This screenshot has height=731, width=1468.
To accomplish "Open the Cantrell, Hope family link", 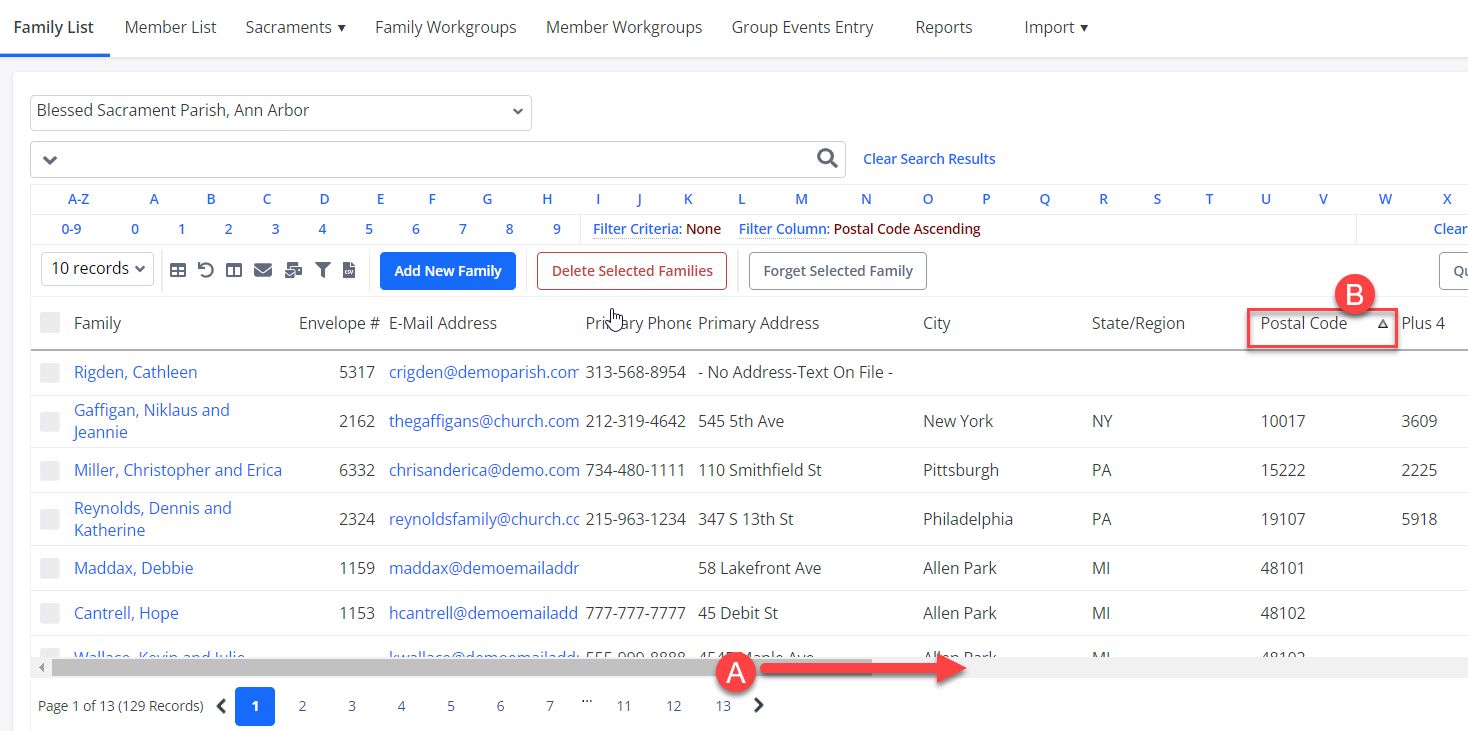I will pyautogui.click(x=126, y=613).
